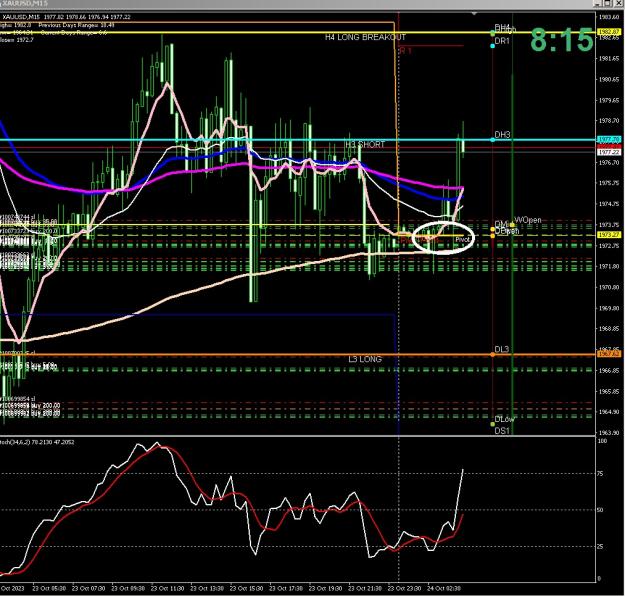Select the DS1 level label

(502, 431)
